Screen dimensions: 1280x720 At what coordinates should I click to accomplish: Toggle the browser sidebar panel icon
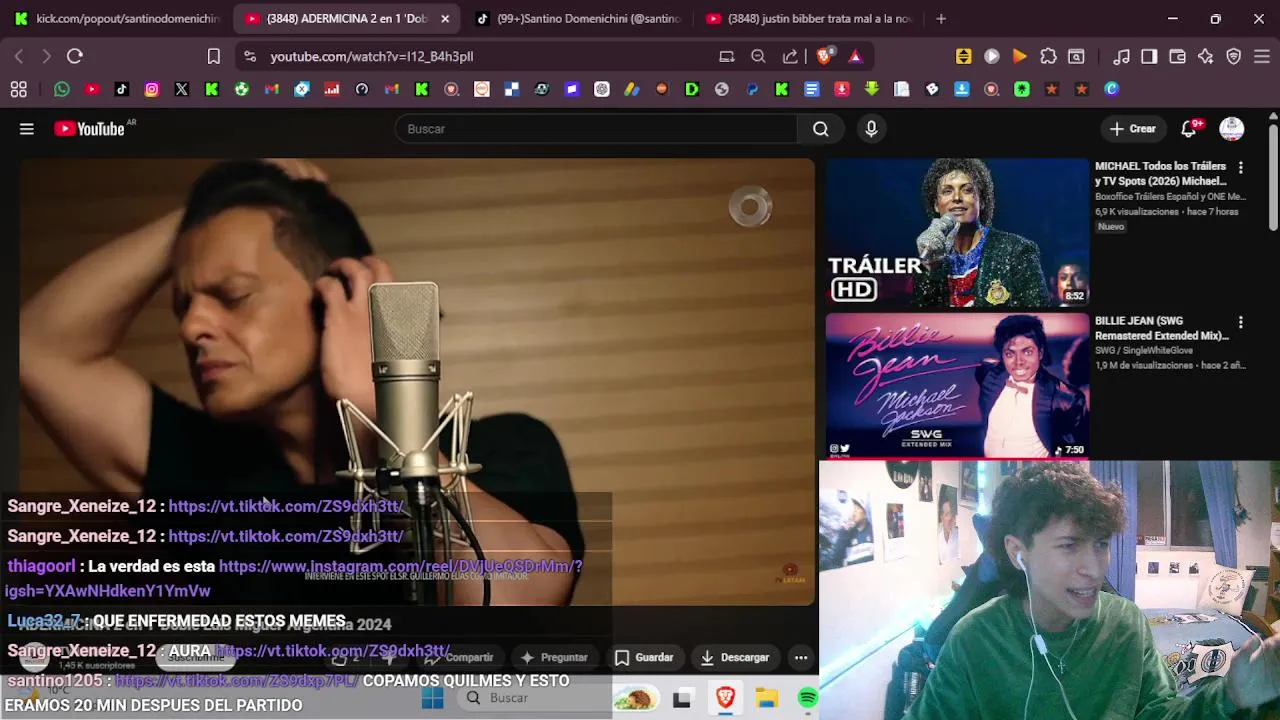click(x=1149, y=56)
